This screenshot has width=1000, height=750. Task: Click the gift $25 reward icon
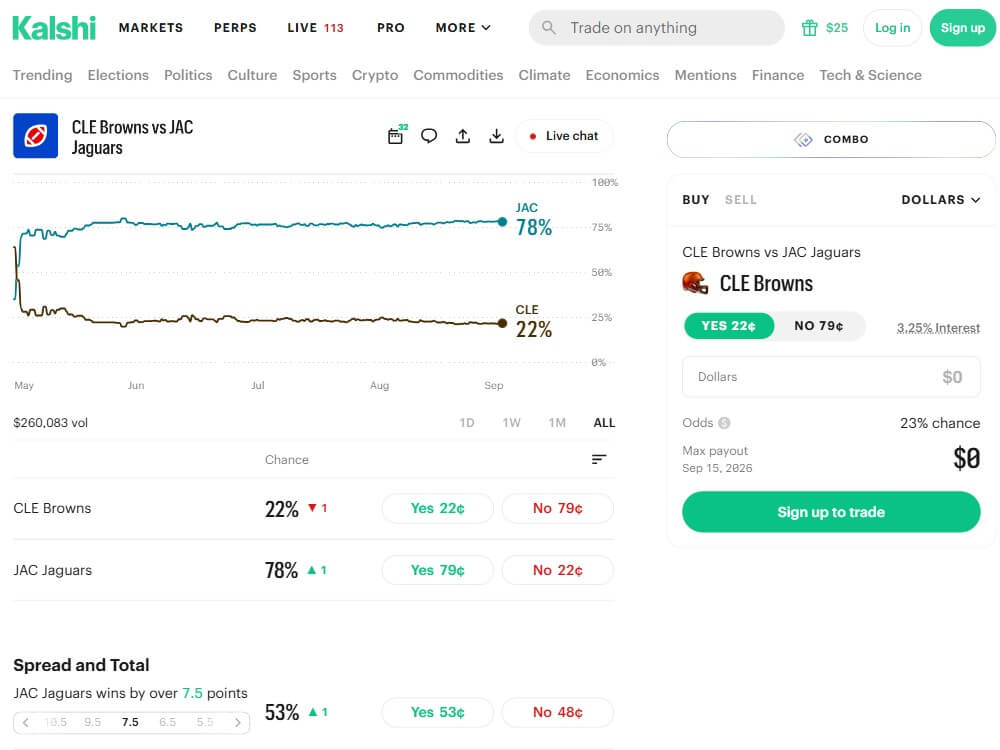[809, 27]
